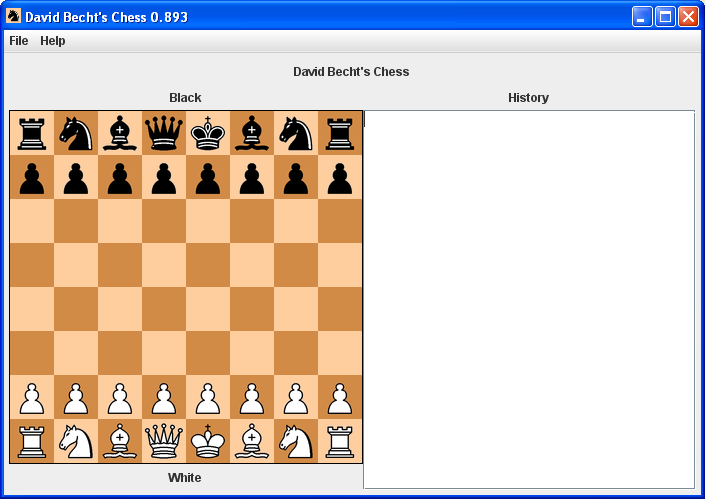
Task: Select the black rook on a8
Action: click(32, 134)
